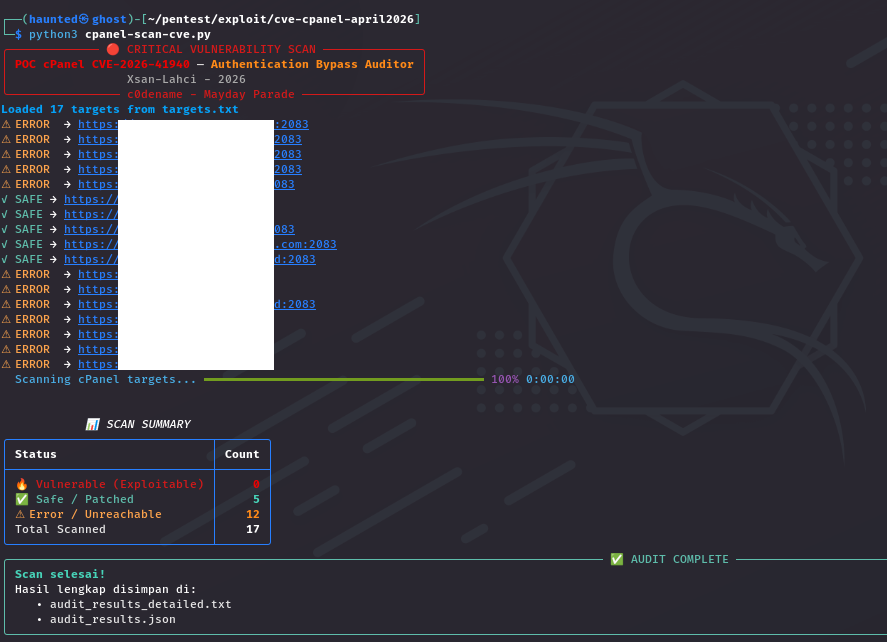Click the scan progress bar at 100%

pos(343,380)
